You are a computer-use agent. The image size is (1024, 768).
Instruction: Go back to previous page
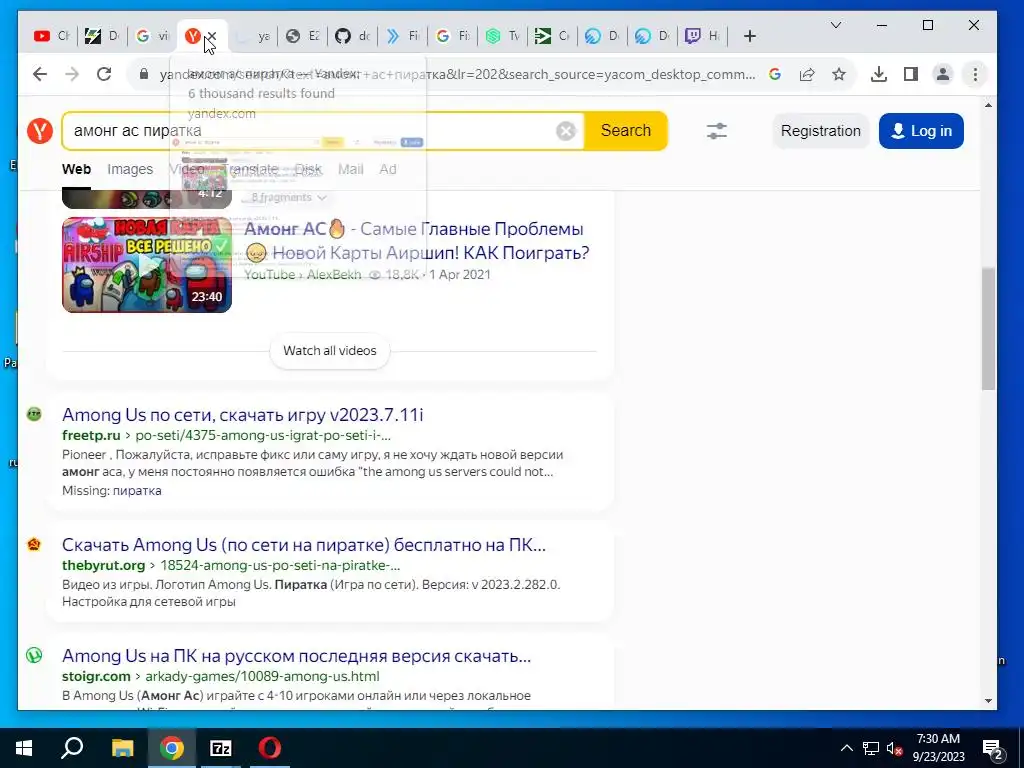pyautogui.click(x=40, y=74)
